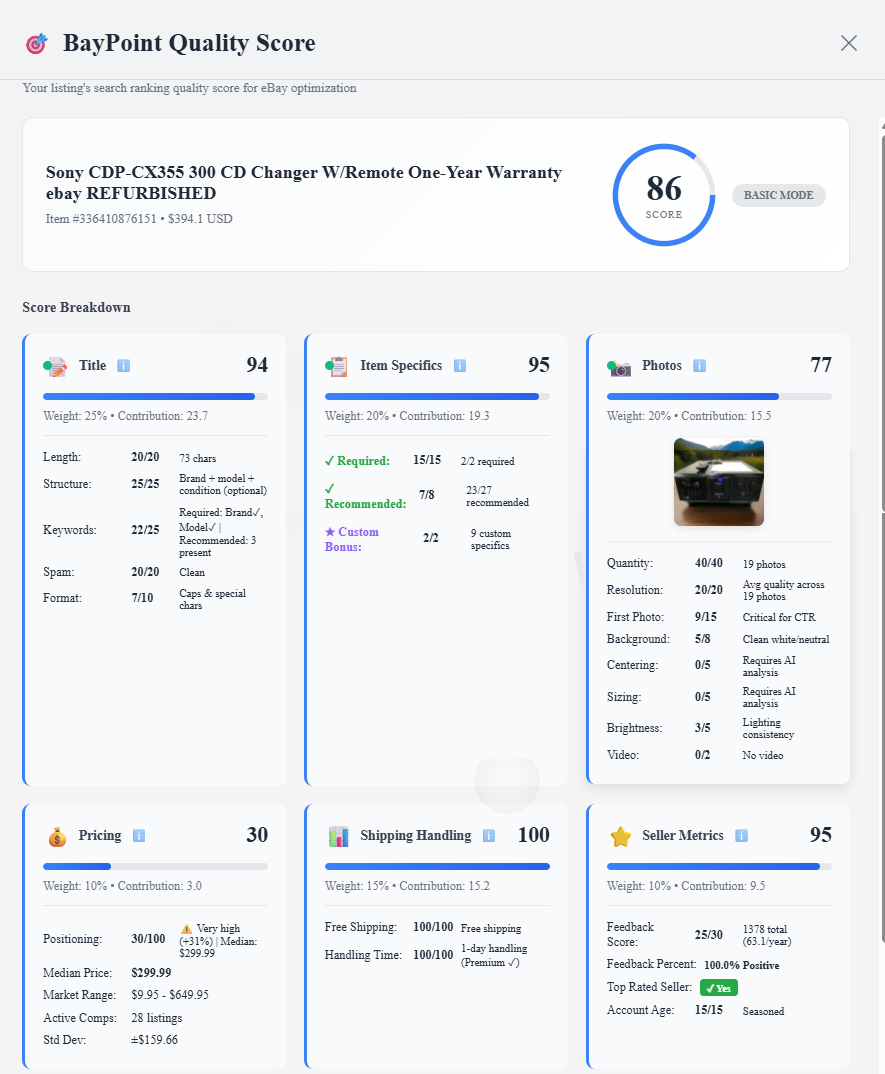Click the BayPoint target logo icon
Viewport: 885px width, 1074px height.
pos(36,43)
